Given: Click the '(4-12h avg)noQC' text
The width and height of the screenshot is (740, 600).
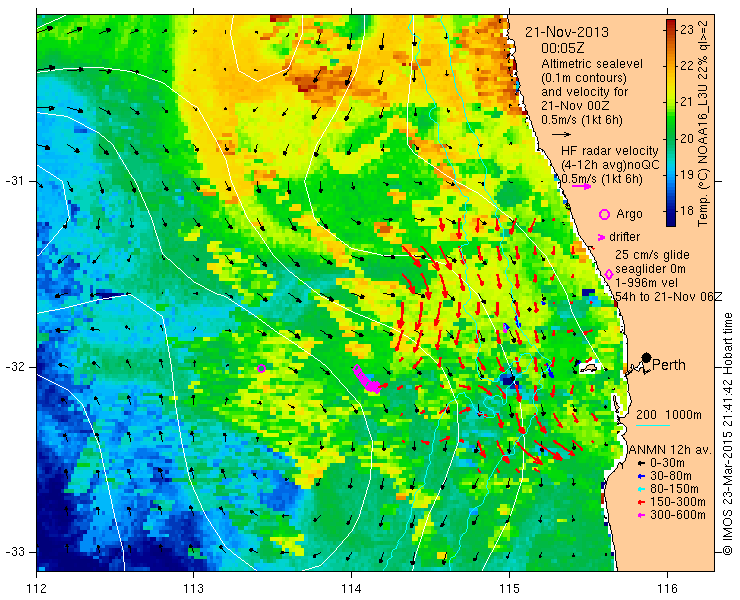Looking at the screenshot, I should coord(609,165).
